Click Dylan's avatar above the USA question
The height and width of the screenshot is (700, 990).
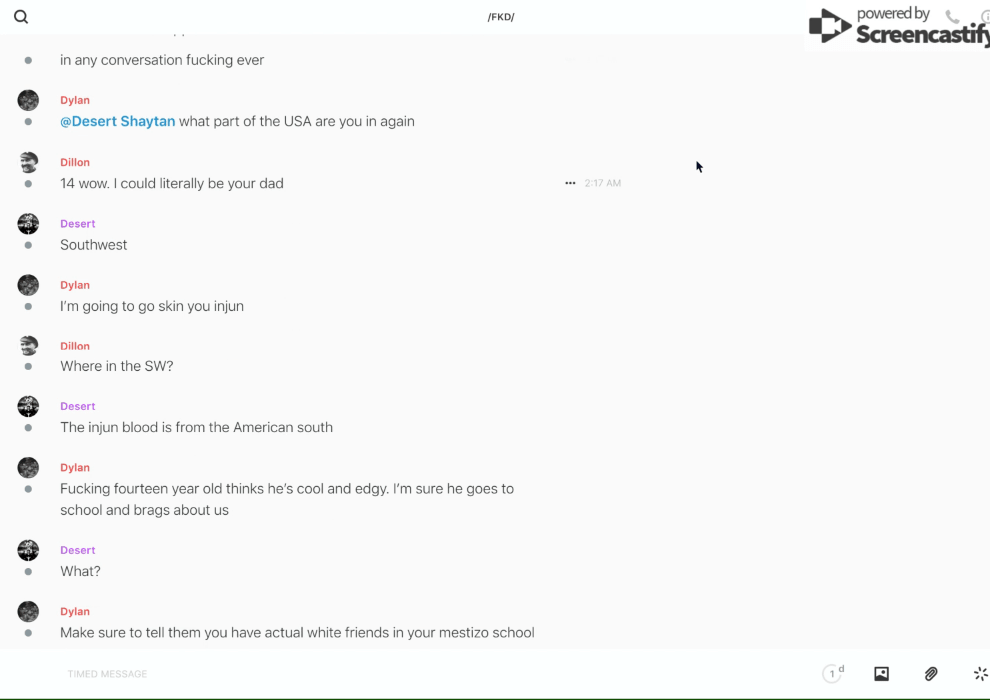[x=28, y=100]
